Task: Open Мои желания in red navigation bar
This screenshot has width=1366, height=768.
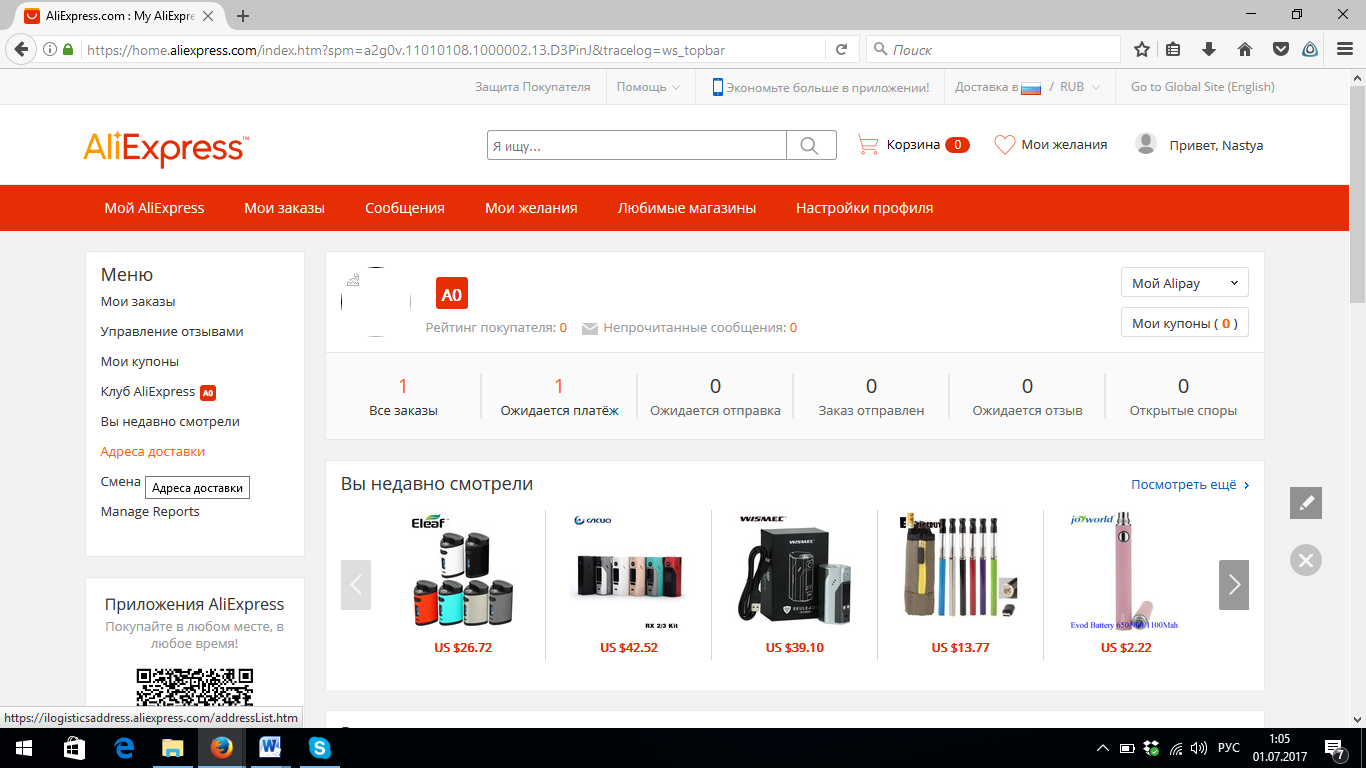Action: tap(531, 208)
